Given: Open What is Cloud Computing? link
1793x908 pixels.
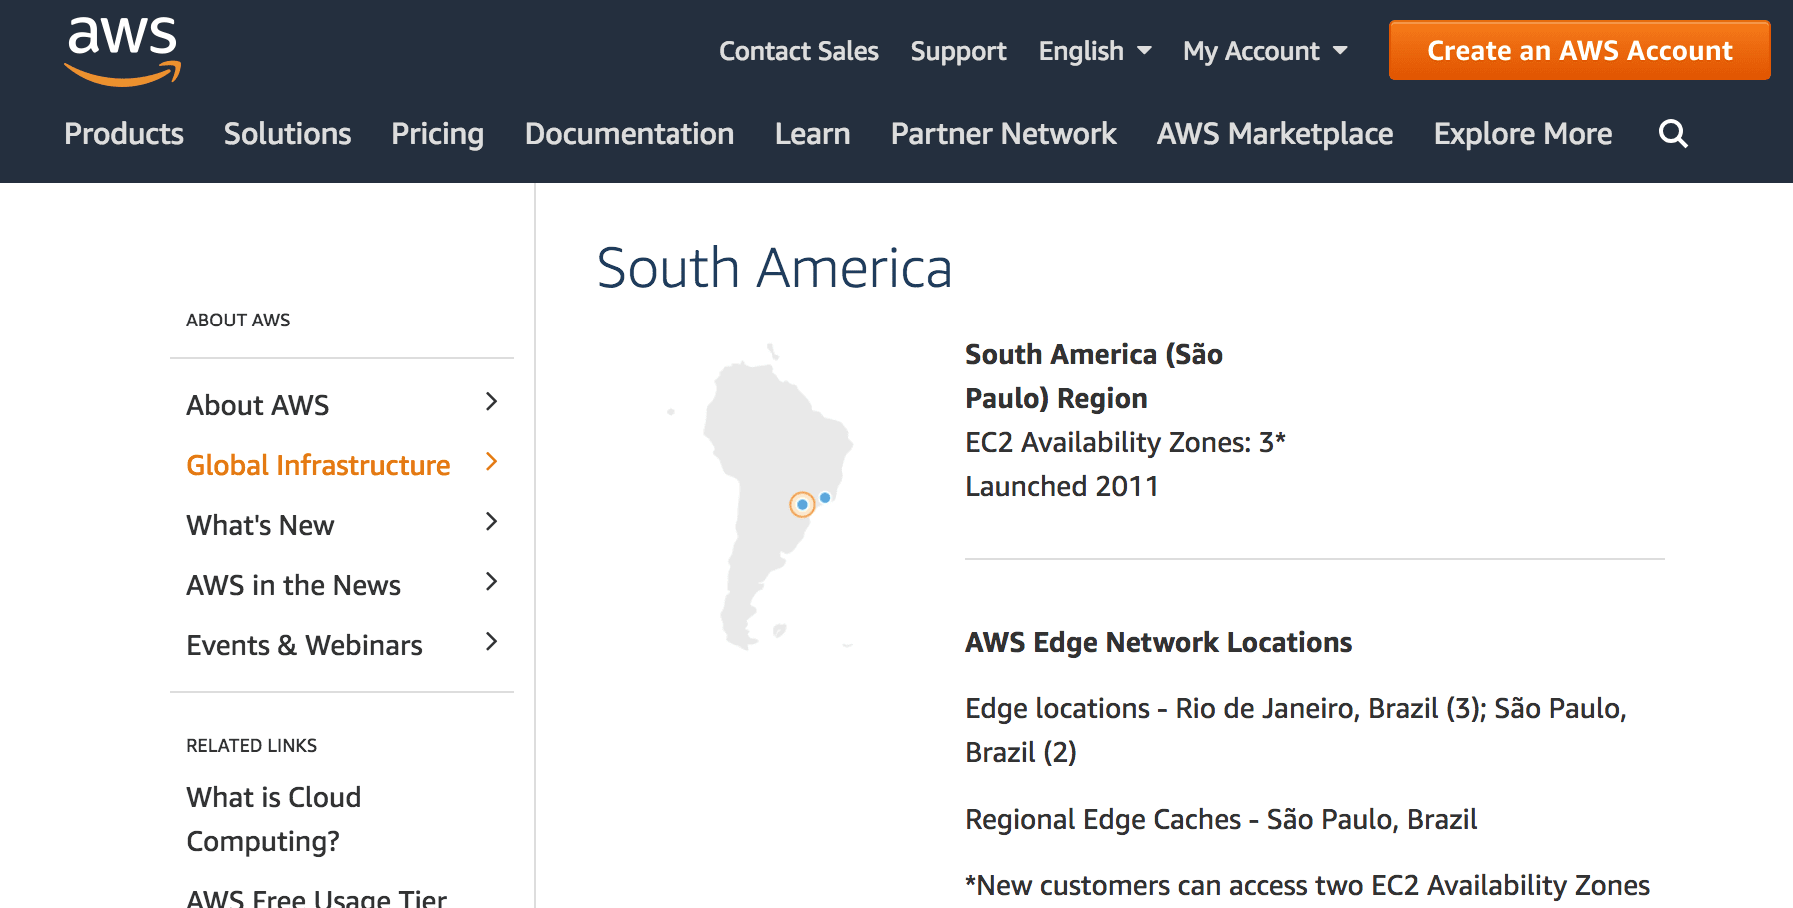Looking at the screenshot, I should click(273, 819).
